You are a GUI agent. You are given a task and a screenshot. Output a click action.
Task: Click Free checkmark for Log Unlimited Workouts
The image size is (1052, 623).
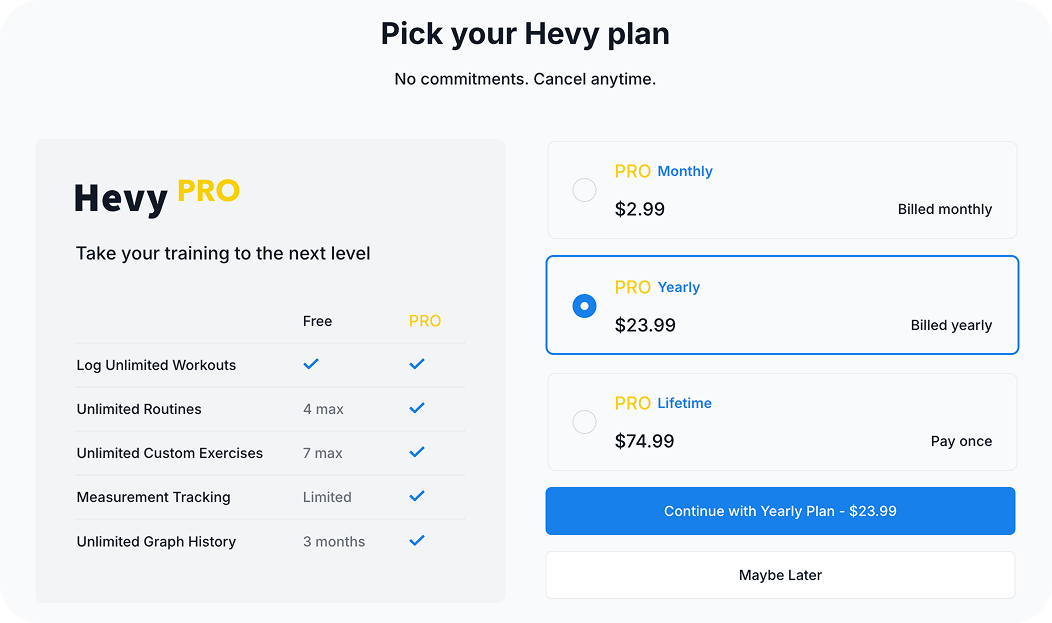(311, 364)
